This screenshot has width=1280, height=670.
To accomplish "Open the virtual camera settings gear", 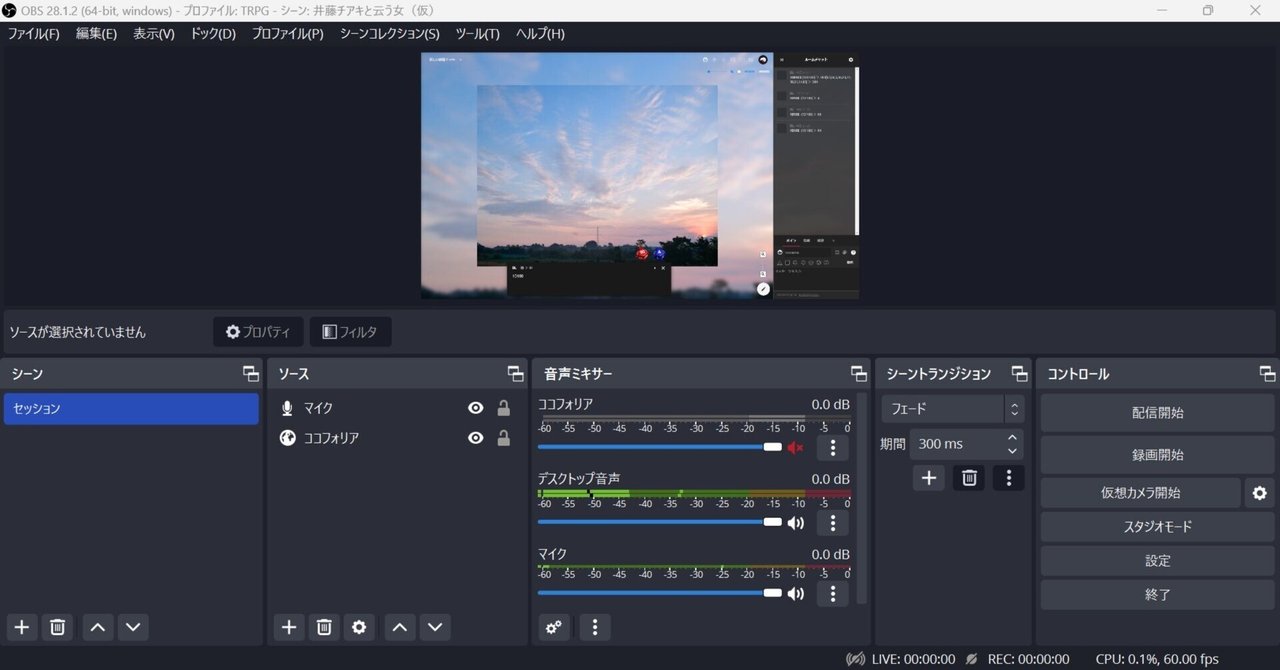I will [x=1259, y=493].
